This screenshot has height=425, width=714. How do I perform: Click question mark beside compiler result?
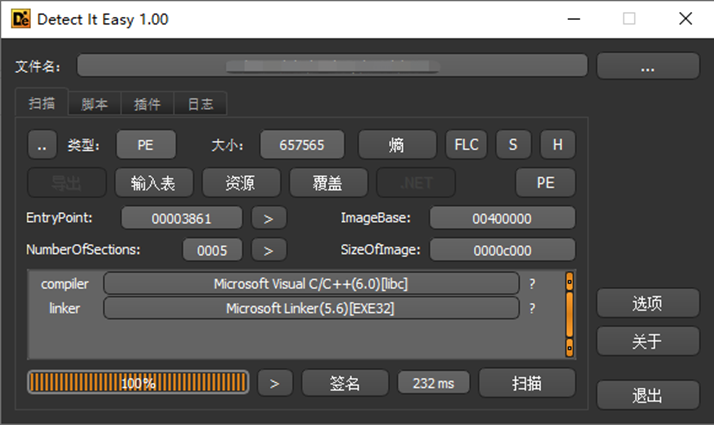tap(532, 284)
